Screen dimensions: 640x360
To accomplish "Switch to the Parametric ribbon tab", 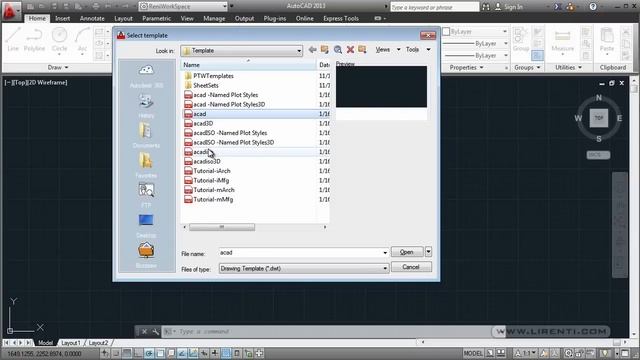I will 156,18.
